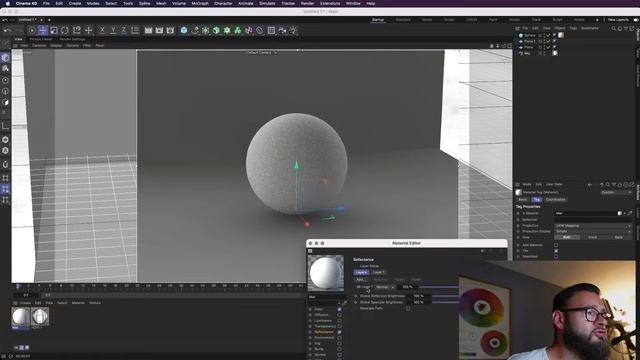Adjust Global Specular Brightness slider

[x=445, y=302]
